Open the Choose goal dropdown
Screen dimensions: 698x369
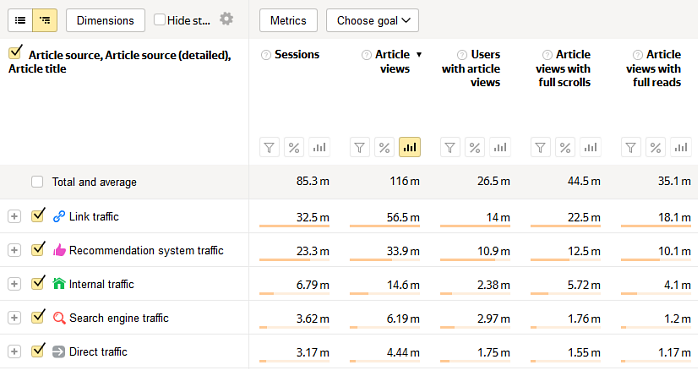coord(372,20)
